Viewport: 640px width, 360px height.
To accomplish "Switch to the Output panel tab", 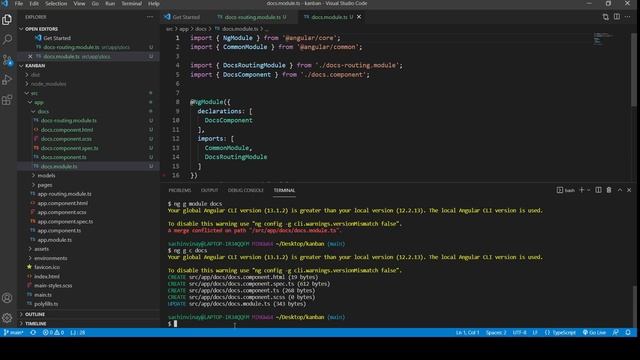I will [209, 190].
